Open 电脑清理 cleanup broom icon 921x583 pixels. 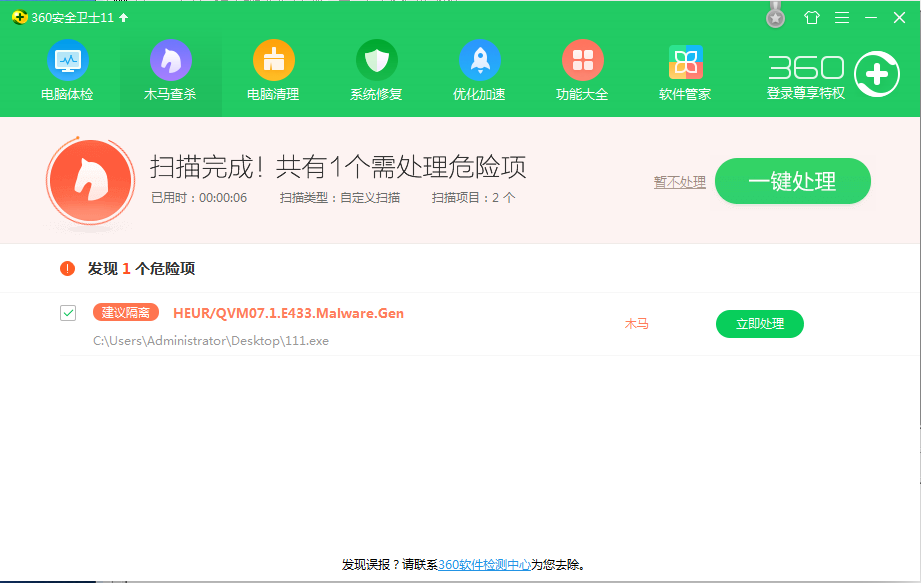pos(273,61)
